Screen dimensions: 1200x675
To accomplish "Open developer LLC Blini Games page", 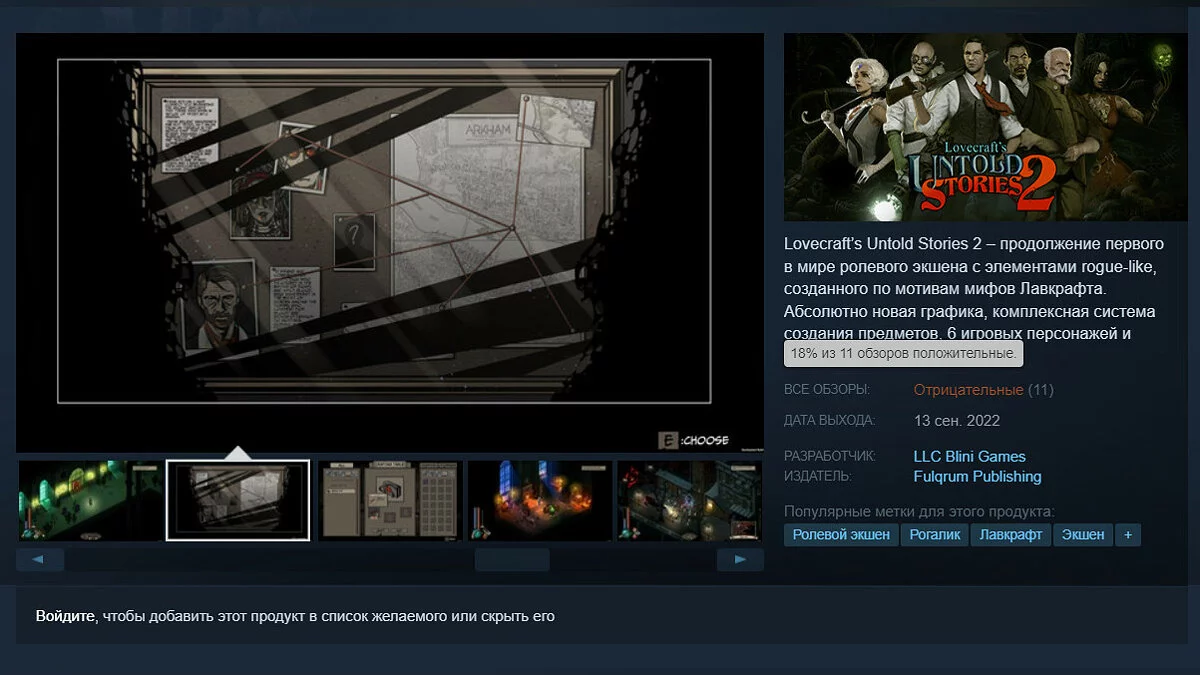I will coord(970,456).
